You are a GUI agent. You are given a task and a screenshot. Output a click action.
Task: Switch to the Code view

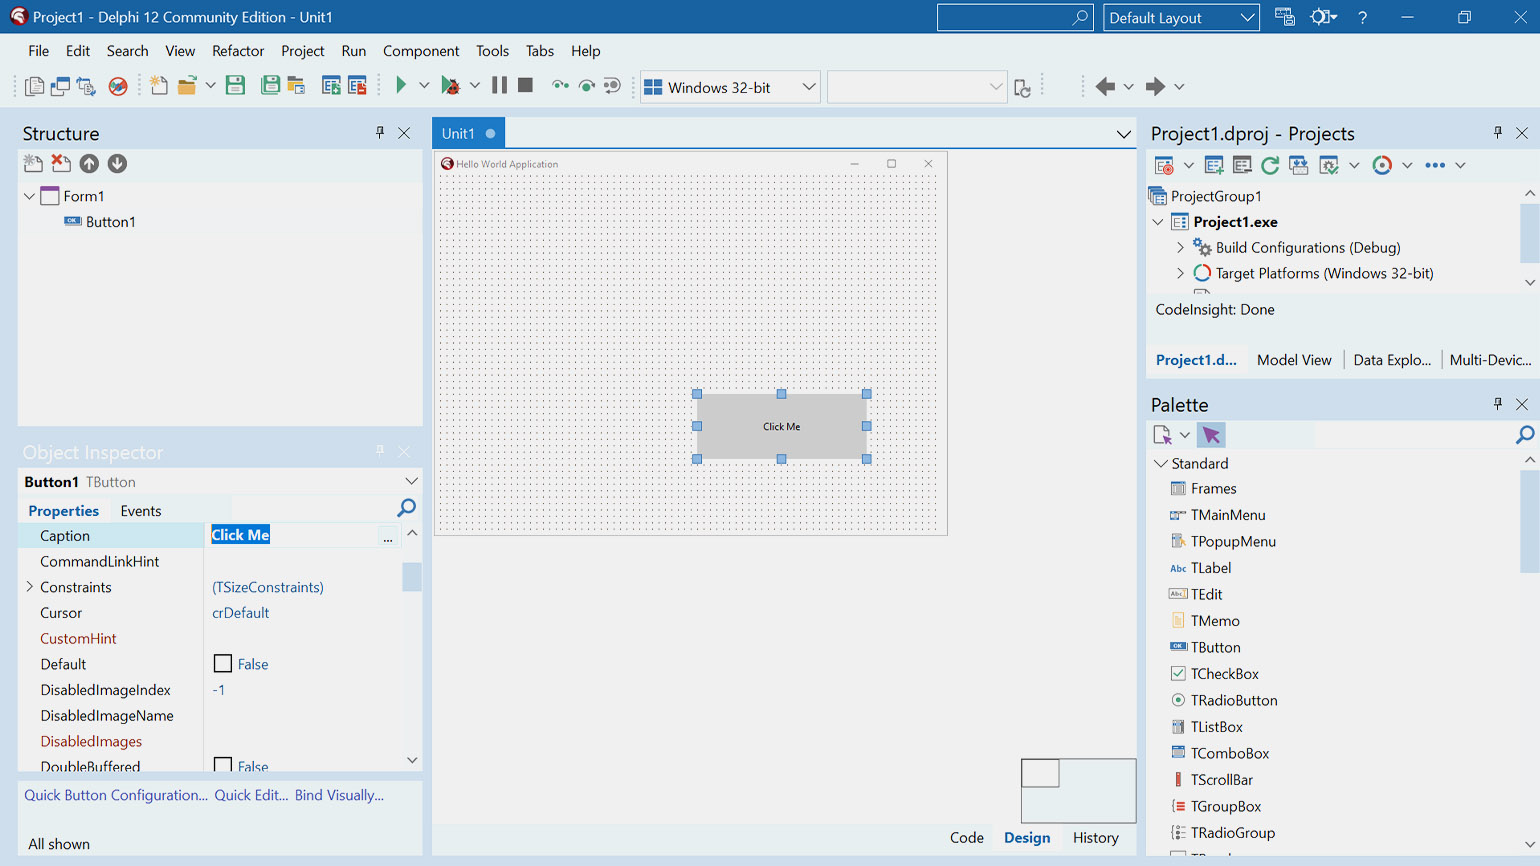(x=967, y=838)
